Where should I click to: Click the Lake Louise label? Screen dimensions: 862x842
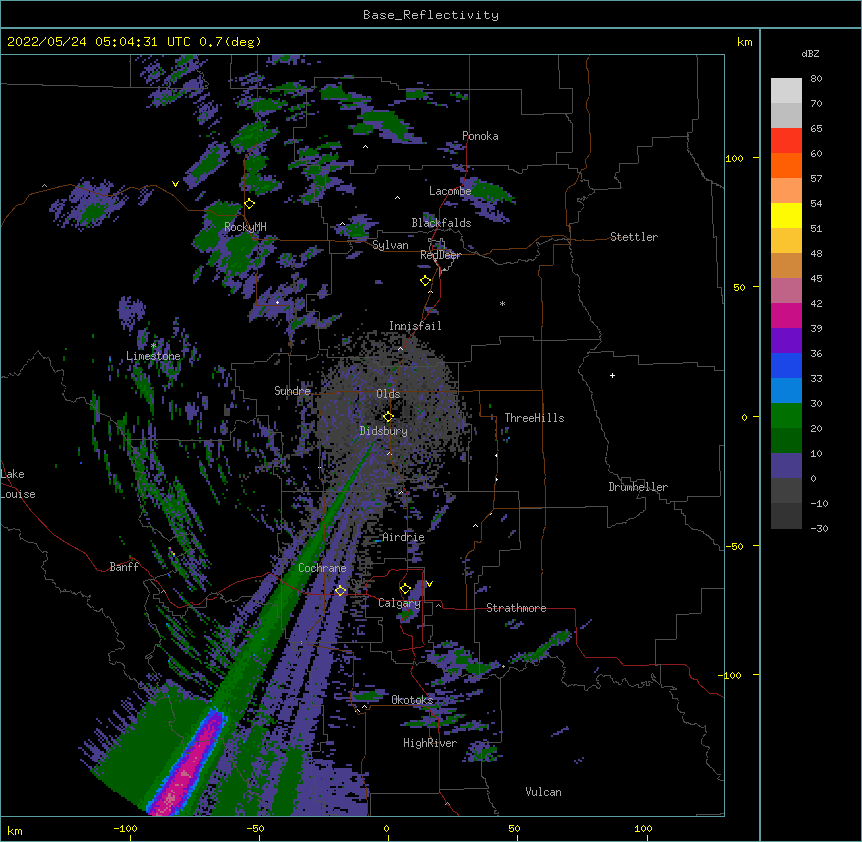tap(18, 484)
